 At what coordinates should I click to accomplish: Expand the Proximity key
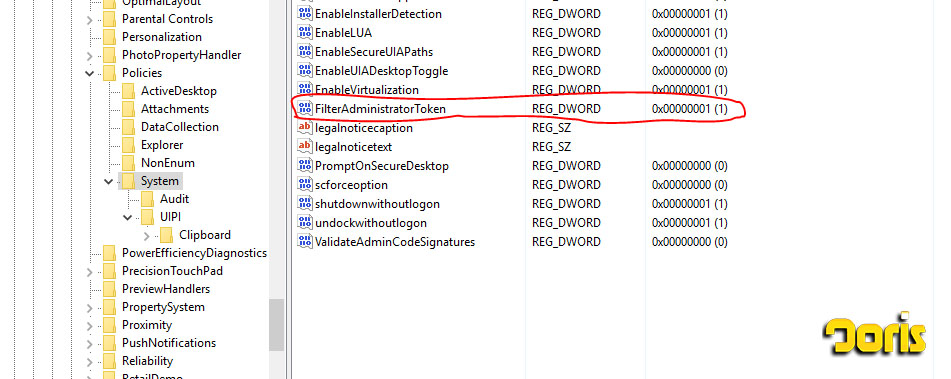[x=90, y=326]
